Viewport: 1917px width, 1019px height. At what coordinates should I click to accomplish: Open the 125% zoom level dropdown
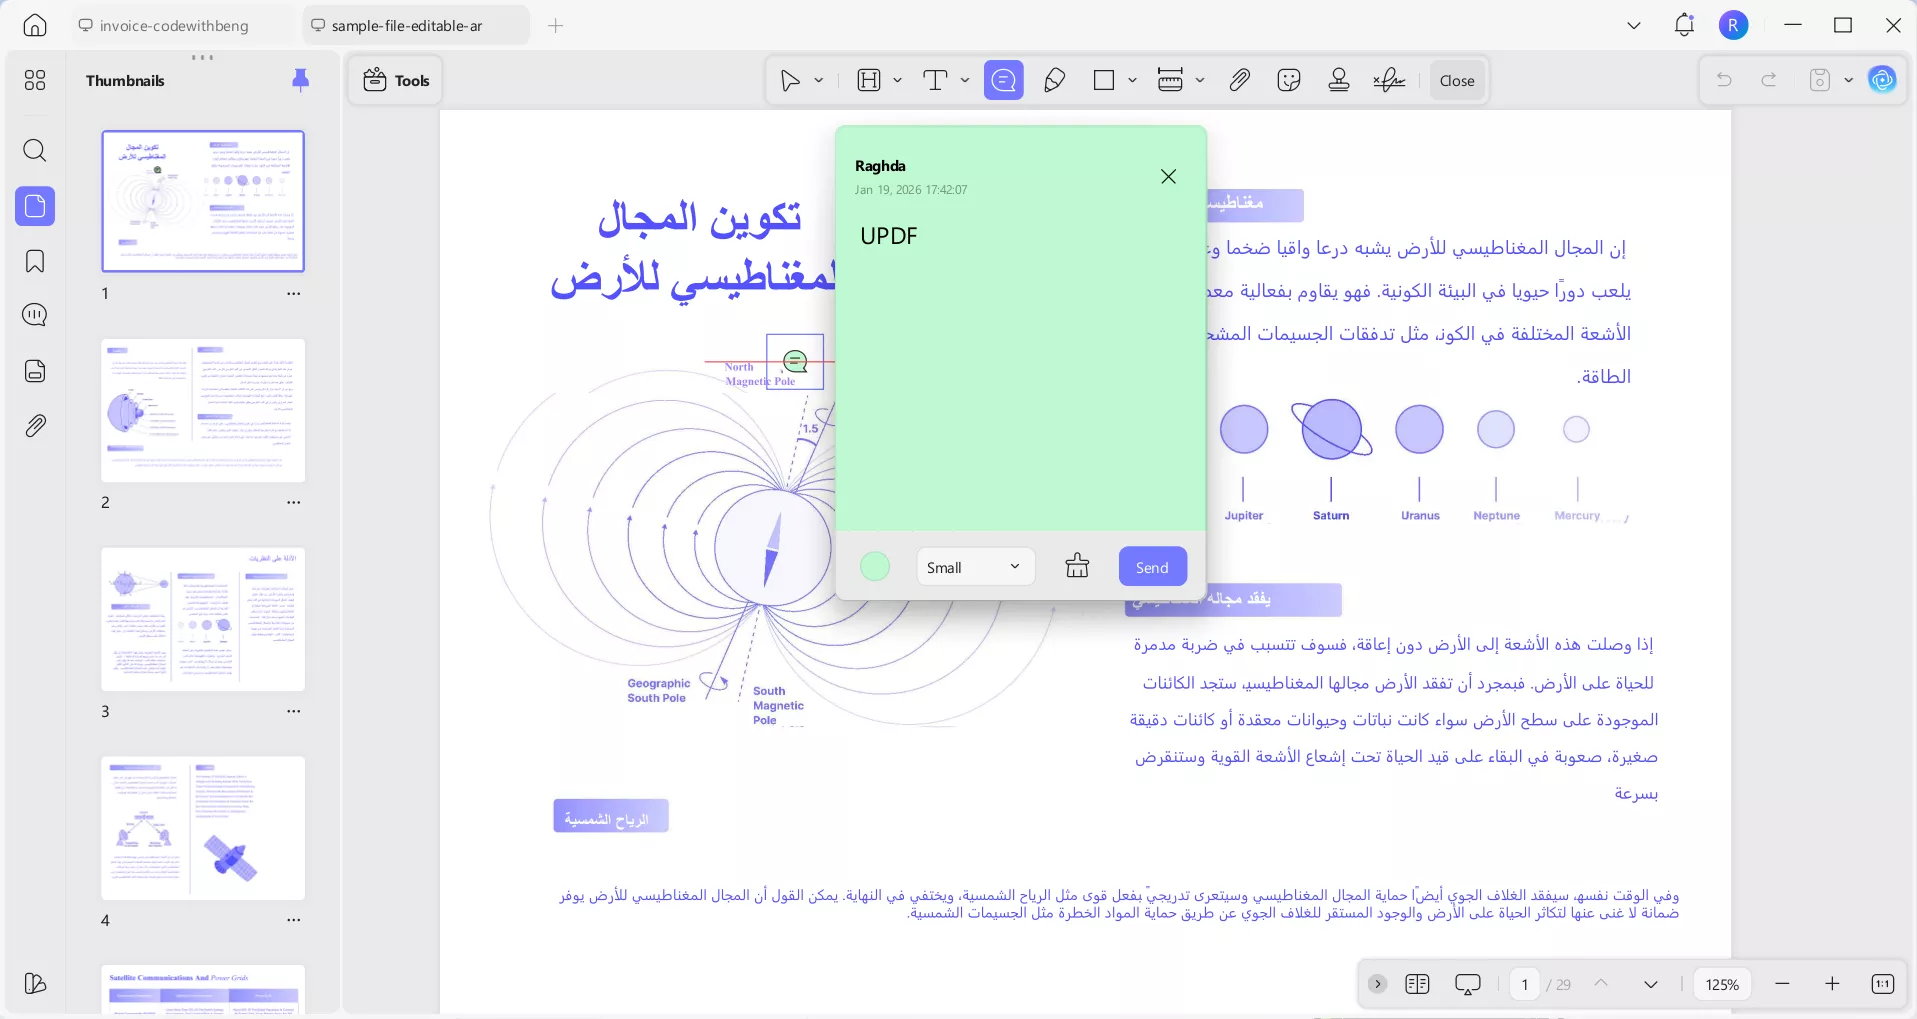click(1722, 985)
